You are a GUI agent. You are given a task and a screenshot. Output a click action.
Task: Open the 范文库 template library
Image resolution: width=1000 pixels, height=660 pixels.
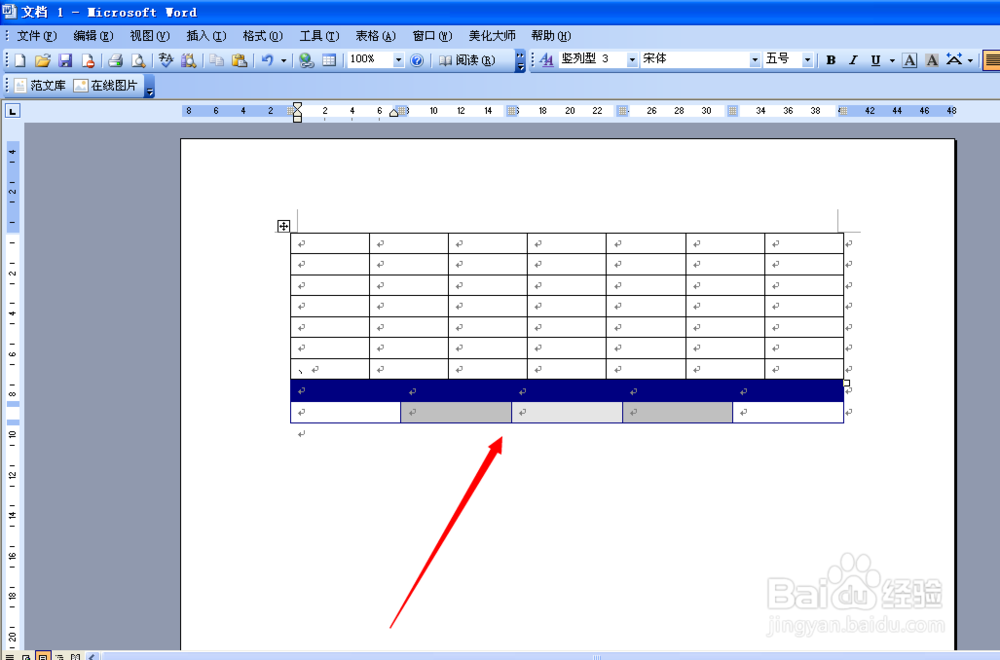point(40,85)
